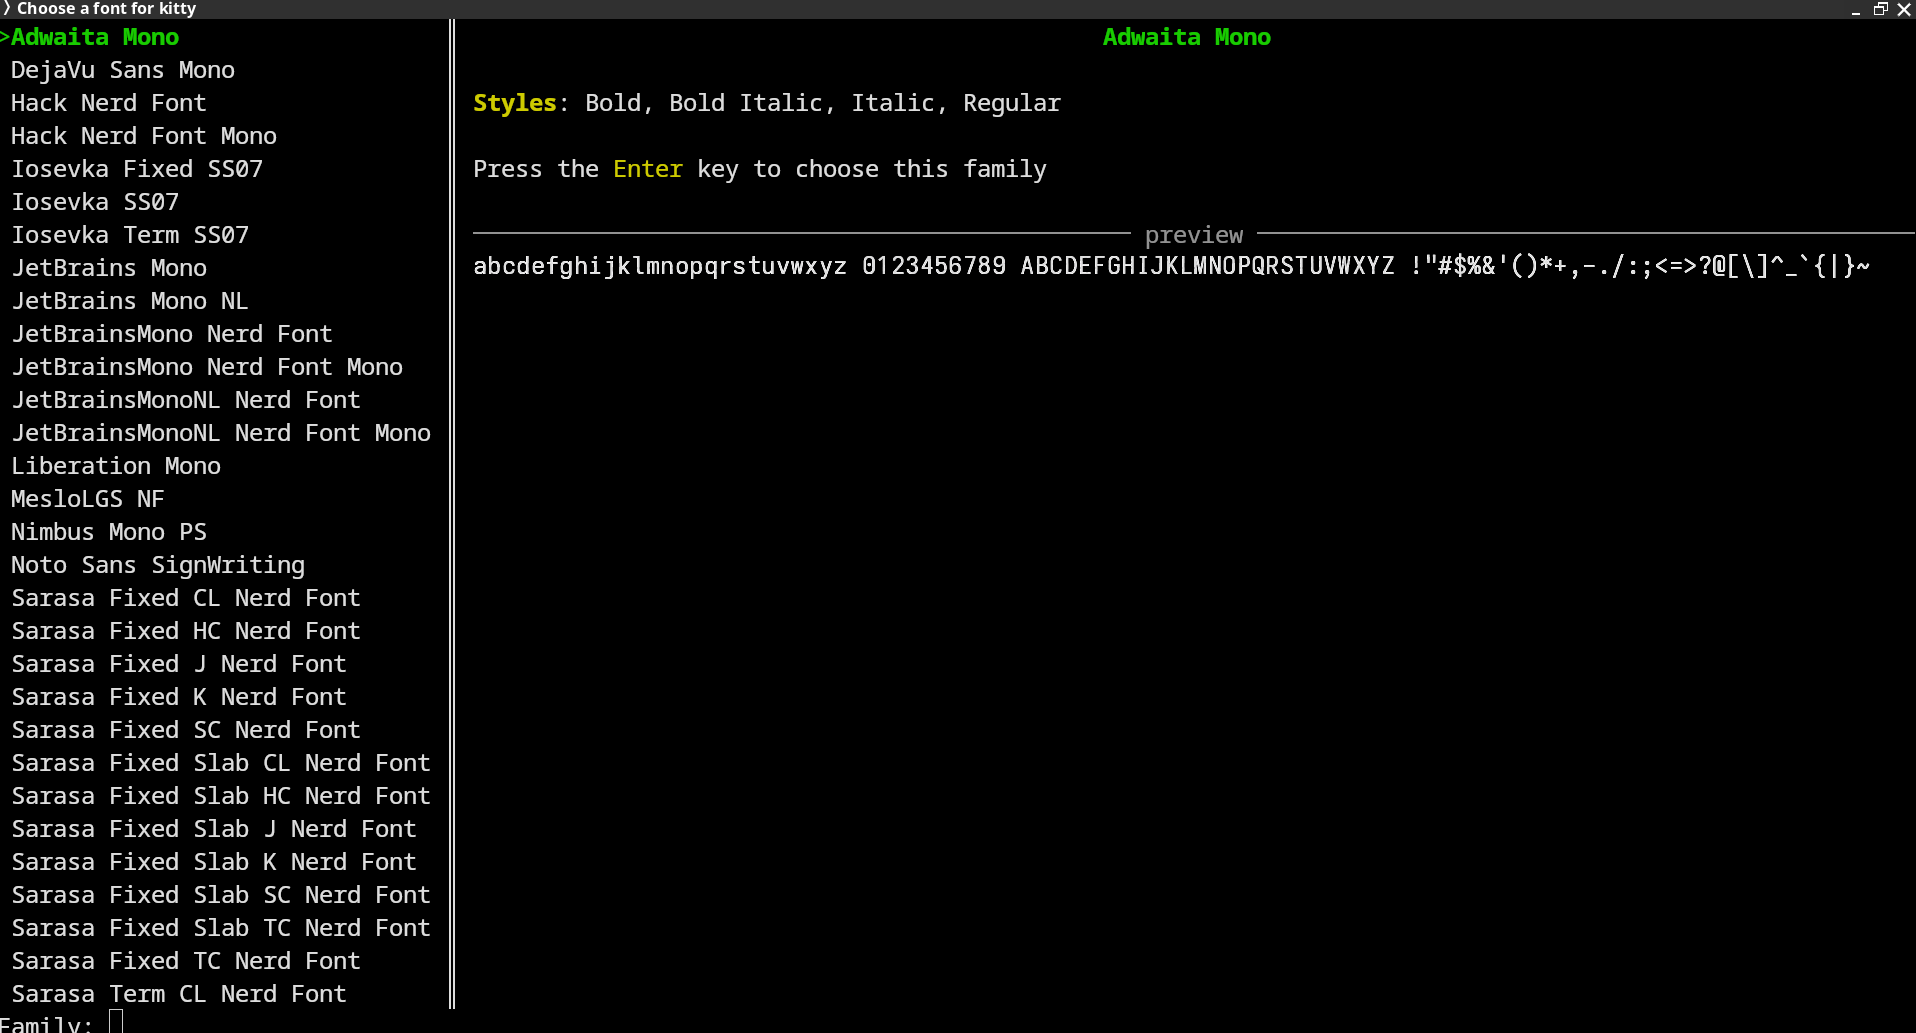Focus the Family input field
The height and width of the screenshot is (1033, 1916).
(116, 1022)
